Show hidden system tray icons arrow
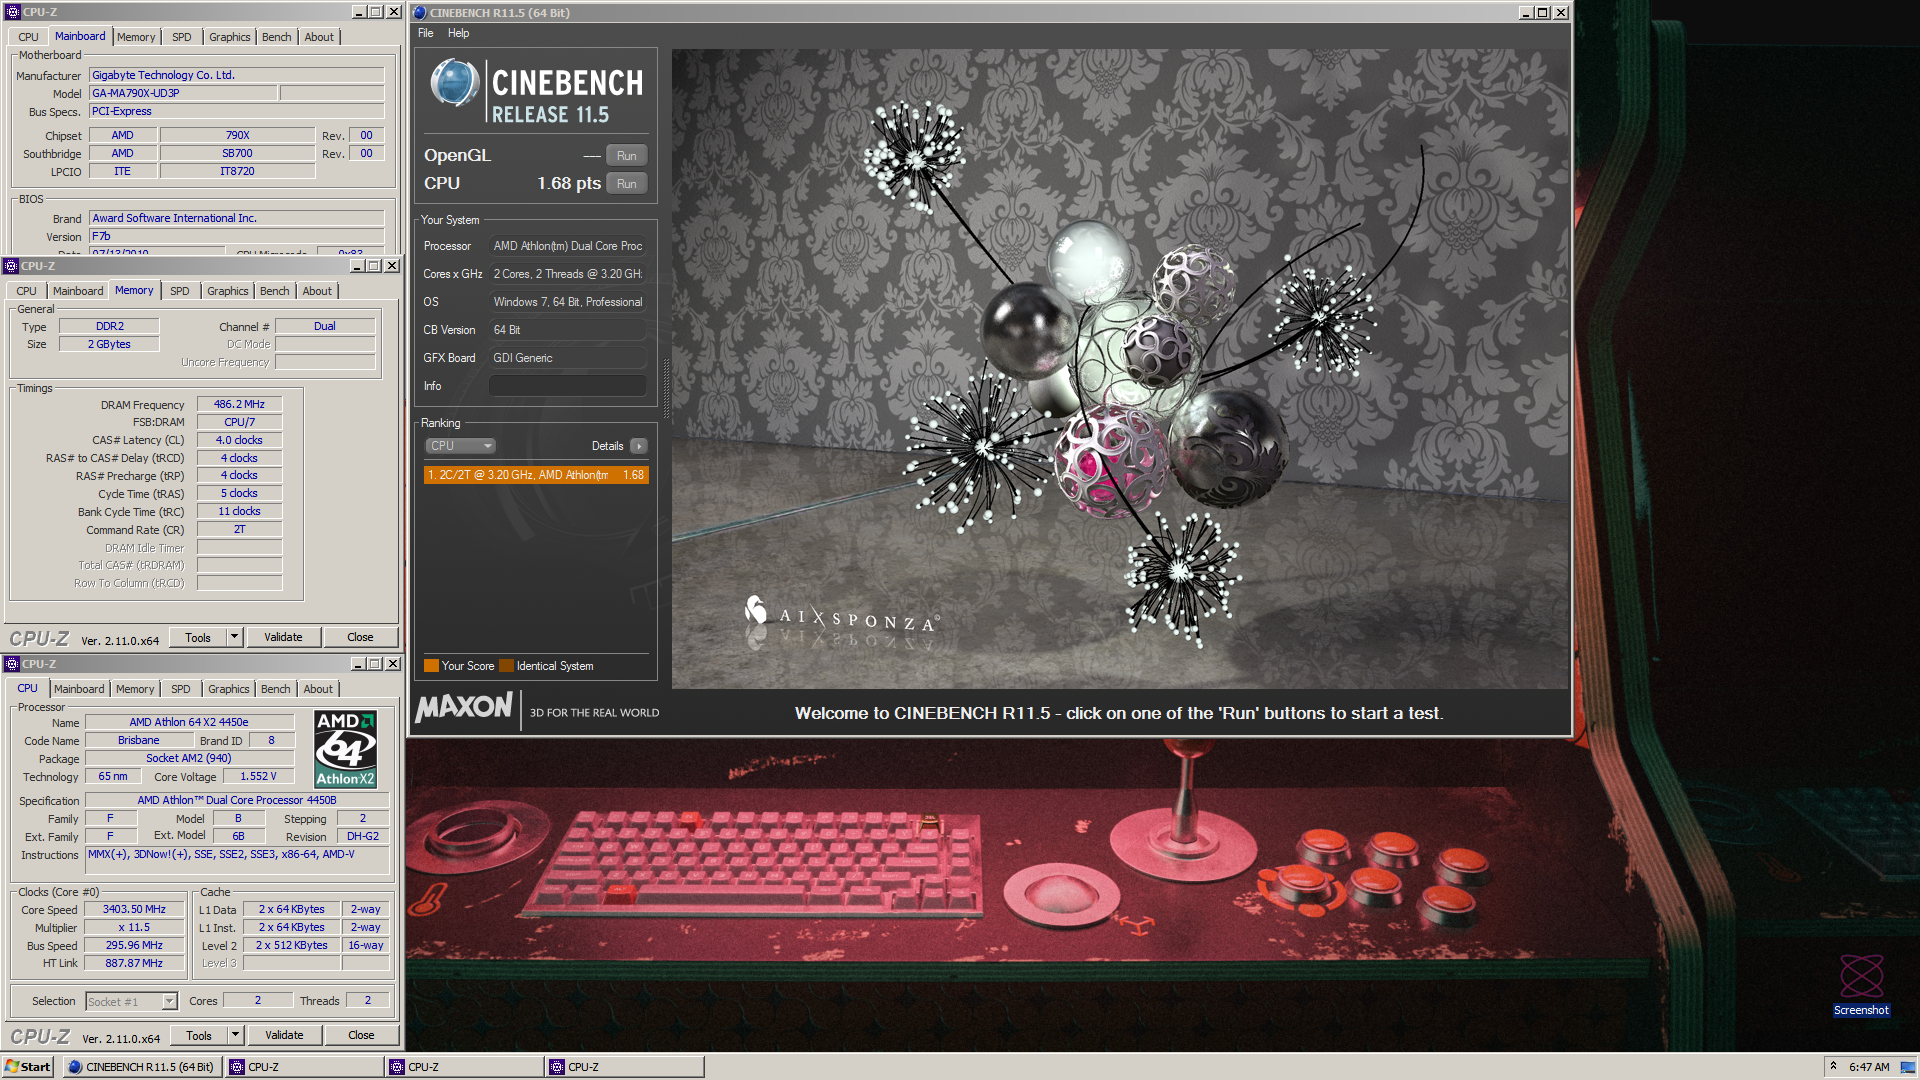This screenshot has width=1920, height=1080. pos(1833,1066)
